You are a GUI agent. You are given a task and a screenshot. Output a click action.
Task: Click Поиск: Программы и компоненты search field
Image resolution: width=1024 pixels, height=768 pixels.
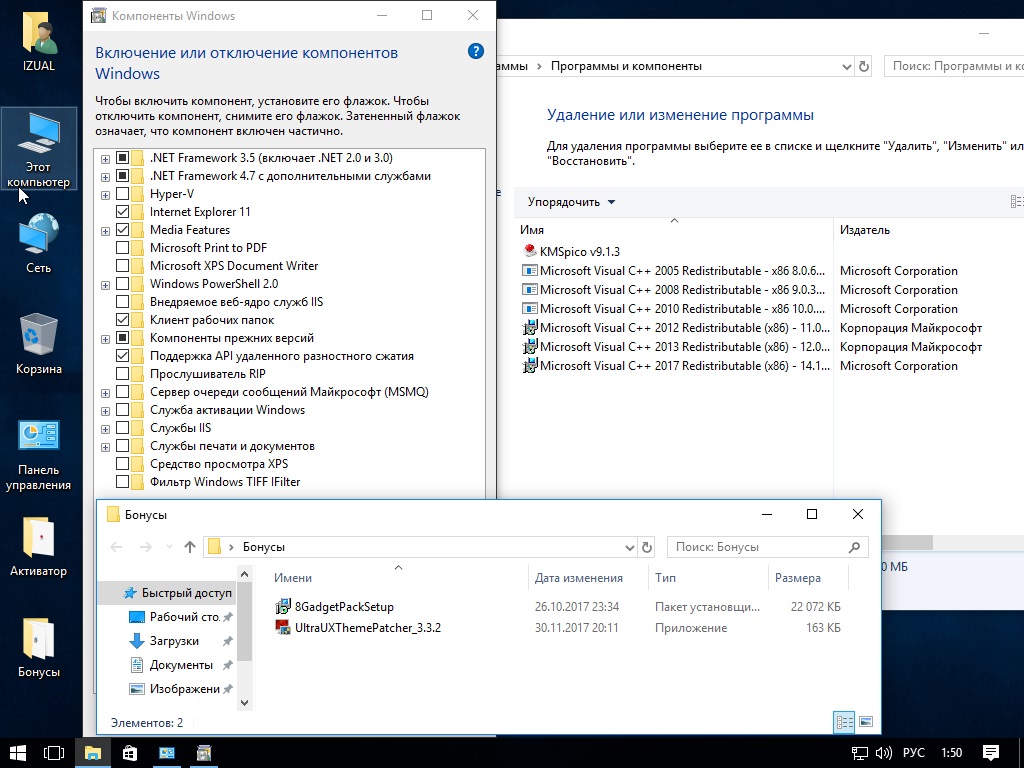click(953, 66)
